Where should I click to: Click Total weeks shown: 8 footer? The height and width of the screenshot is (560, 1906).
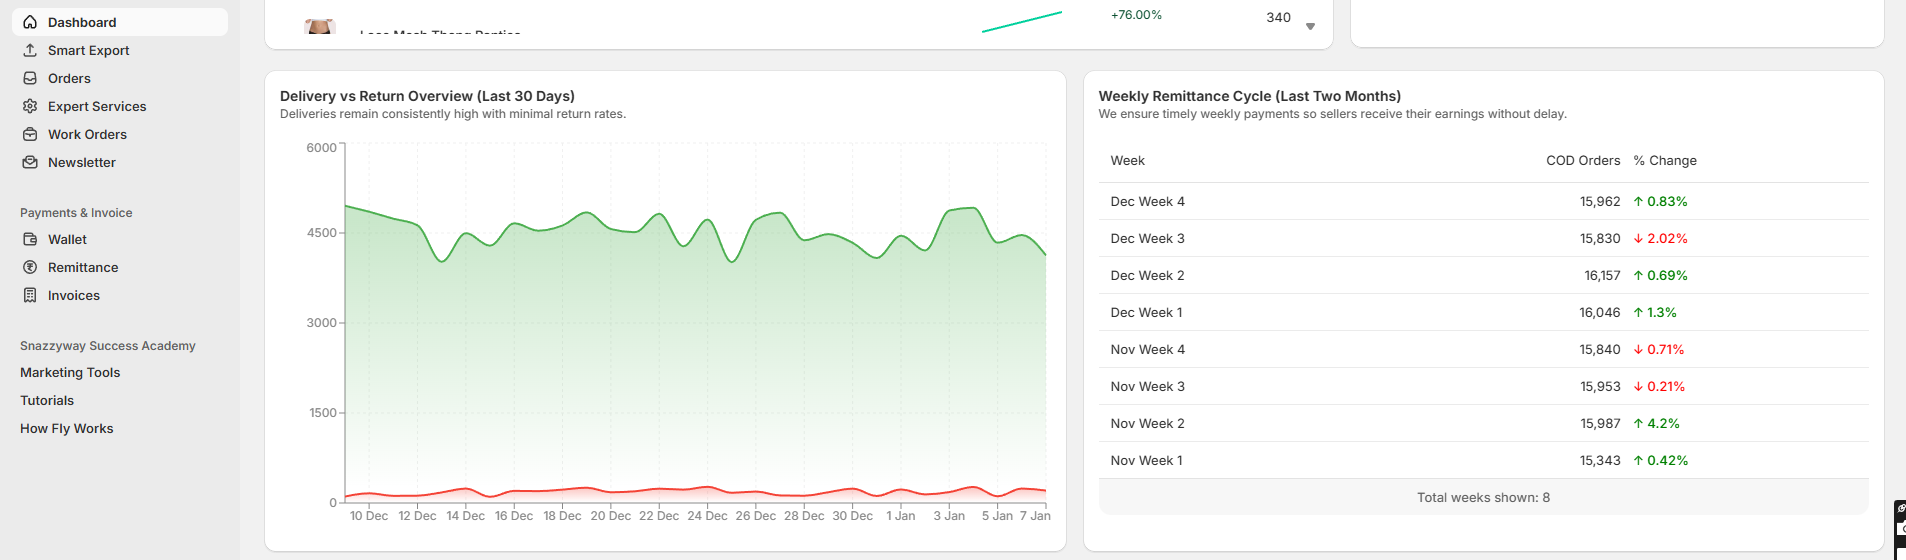click(1483, 497)
